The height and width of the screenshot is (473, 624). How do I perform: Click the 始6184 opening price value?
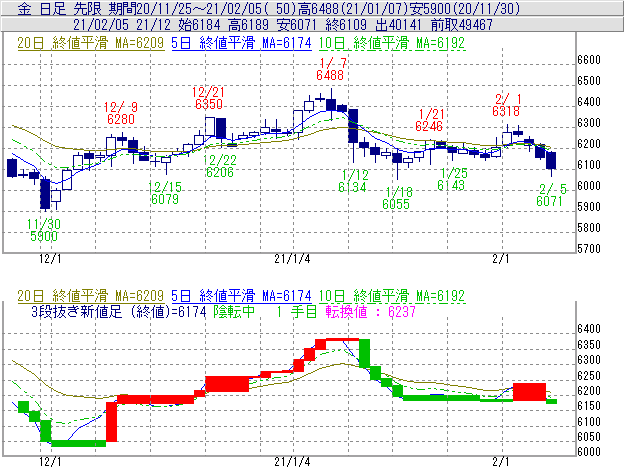199,25
